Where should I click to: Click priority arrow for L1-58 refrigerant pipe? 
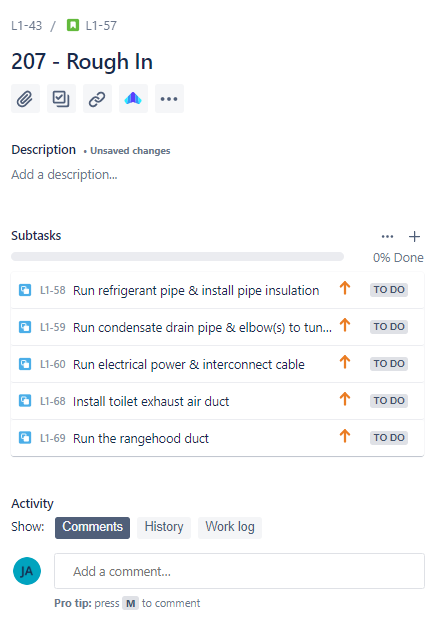click(x=345, y=288)
